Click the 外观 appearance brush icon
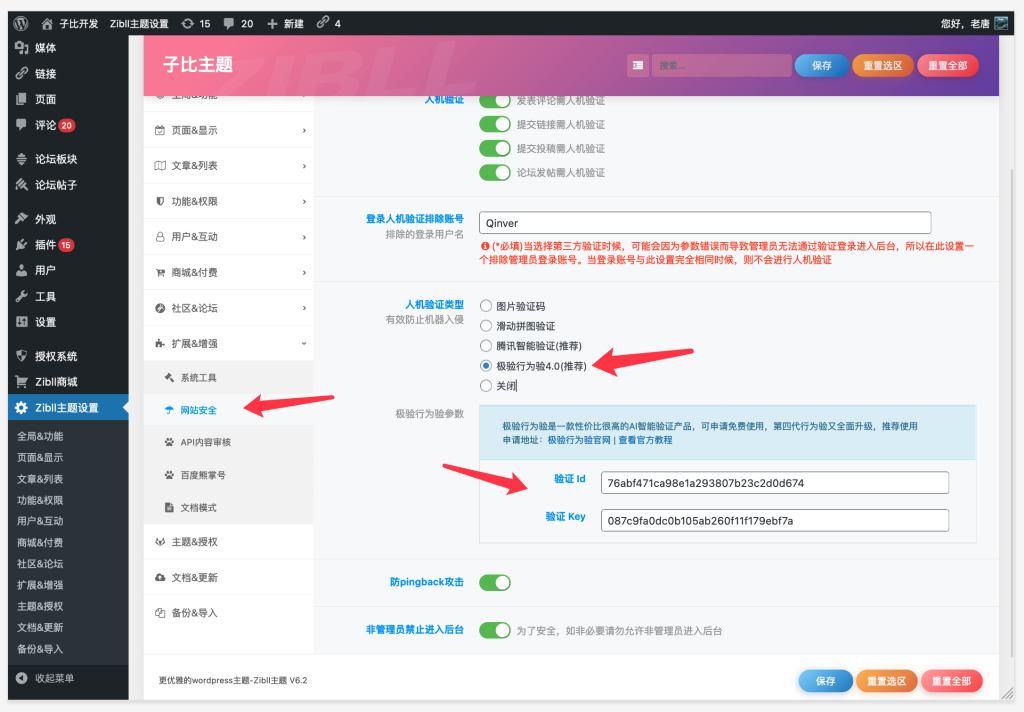 (x=22, y=219)
